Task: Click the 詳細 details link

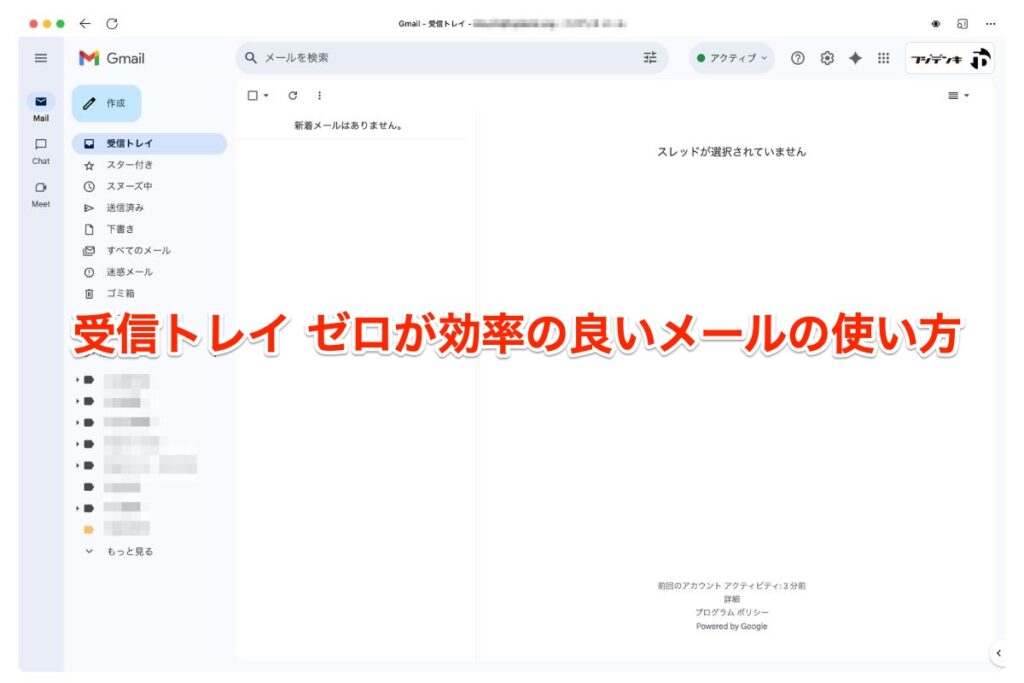Action: coord(731,599)
